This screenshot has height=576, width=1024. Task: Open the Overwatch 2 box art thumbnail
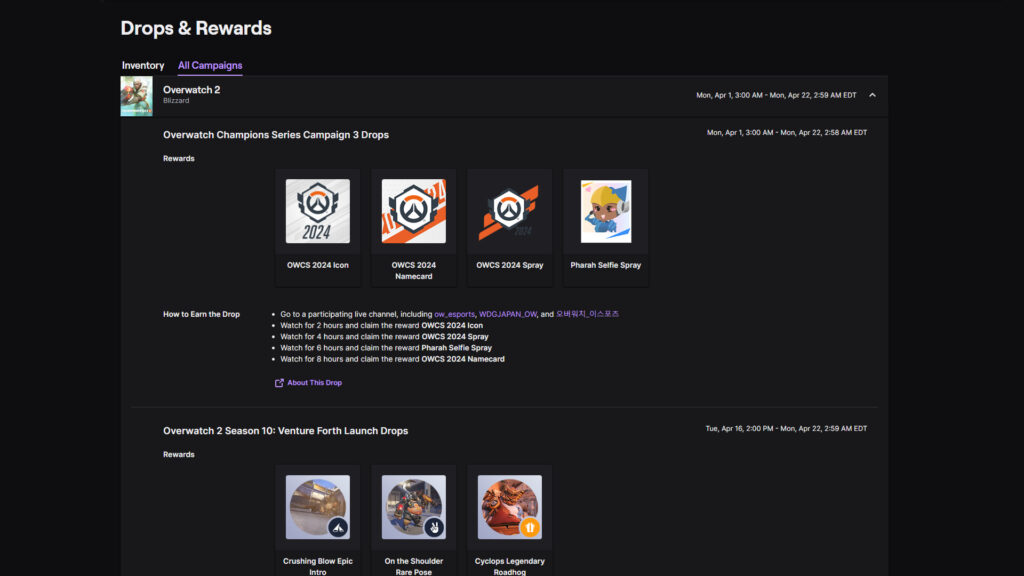coord(136,96)
